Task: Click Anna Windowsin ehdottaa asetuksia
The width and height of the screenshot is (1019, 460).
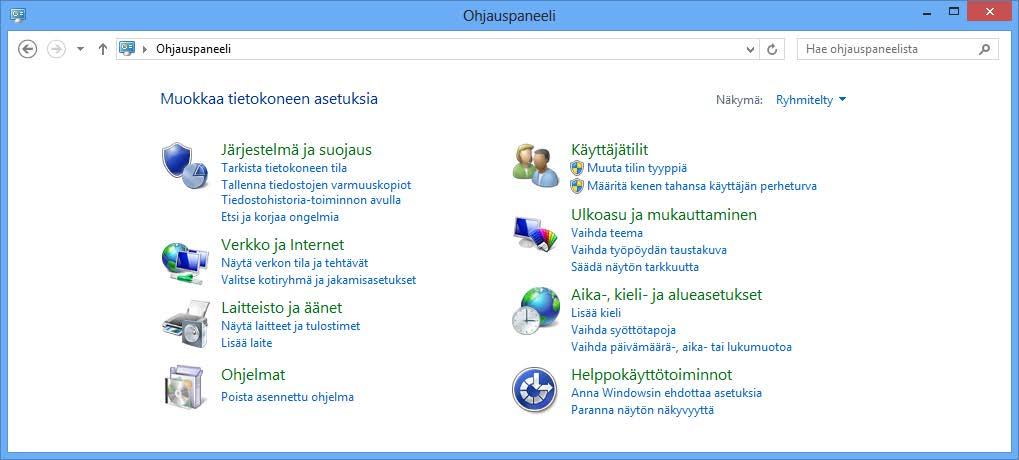Action: click(666, 393)
